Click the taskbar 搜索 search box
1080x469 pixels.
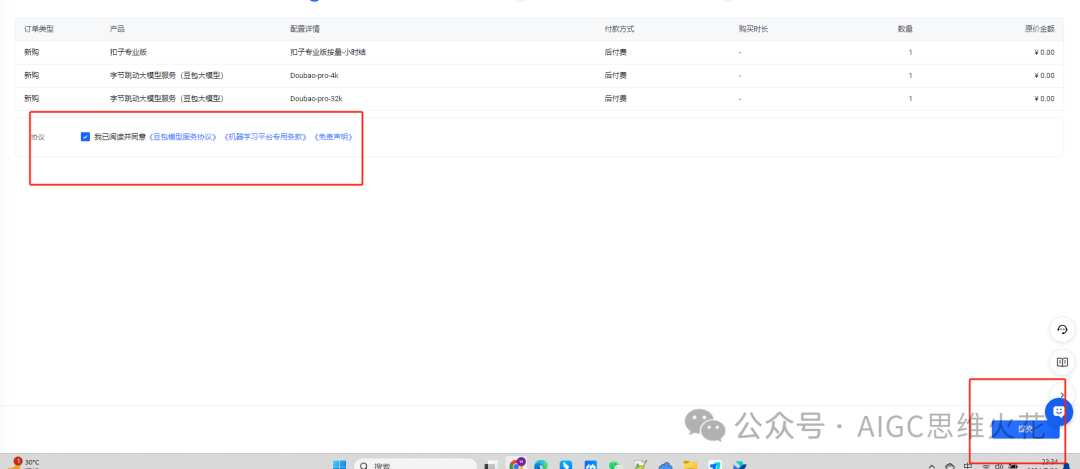(415, 464)
